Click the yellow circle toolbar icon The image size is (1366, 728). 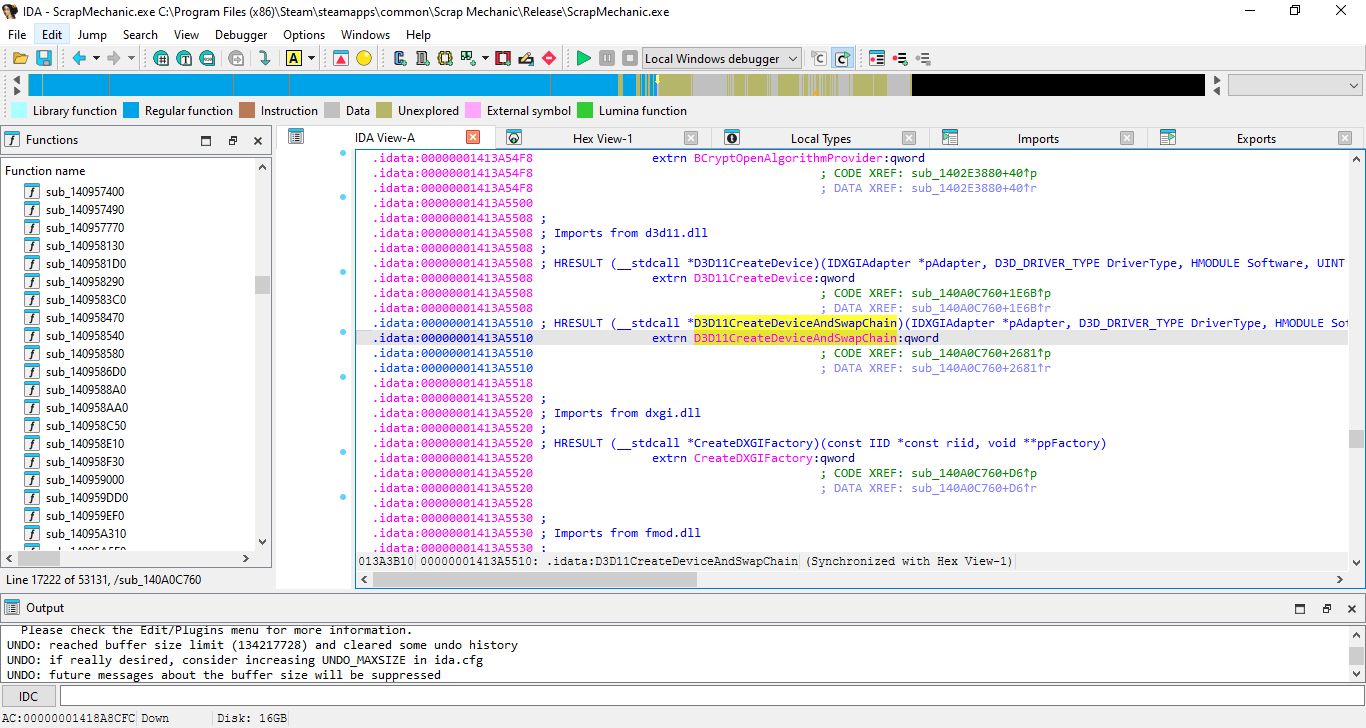click(x=364, y=59)
